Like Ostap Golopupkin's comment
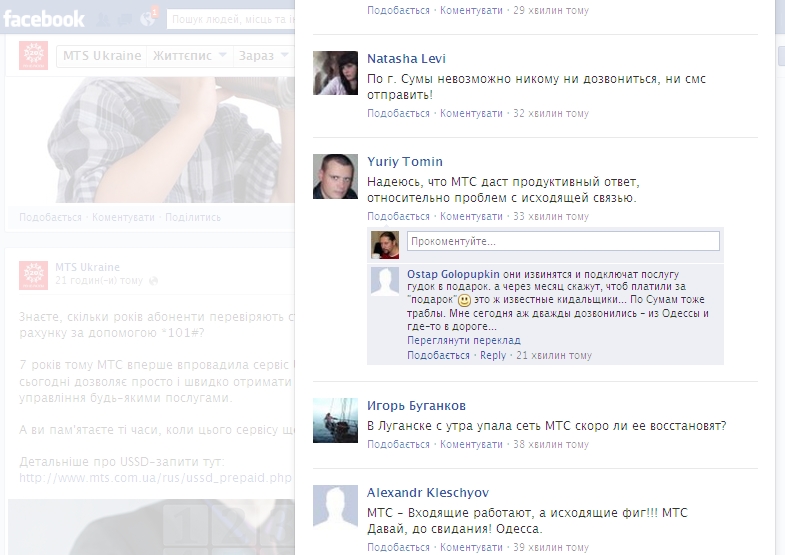The height and width of the screenshot is (555, 785). 438,355
